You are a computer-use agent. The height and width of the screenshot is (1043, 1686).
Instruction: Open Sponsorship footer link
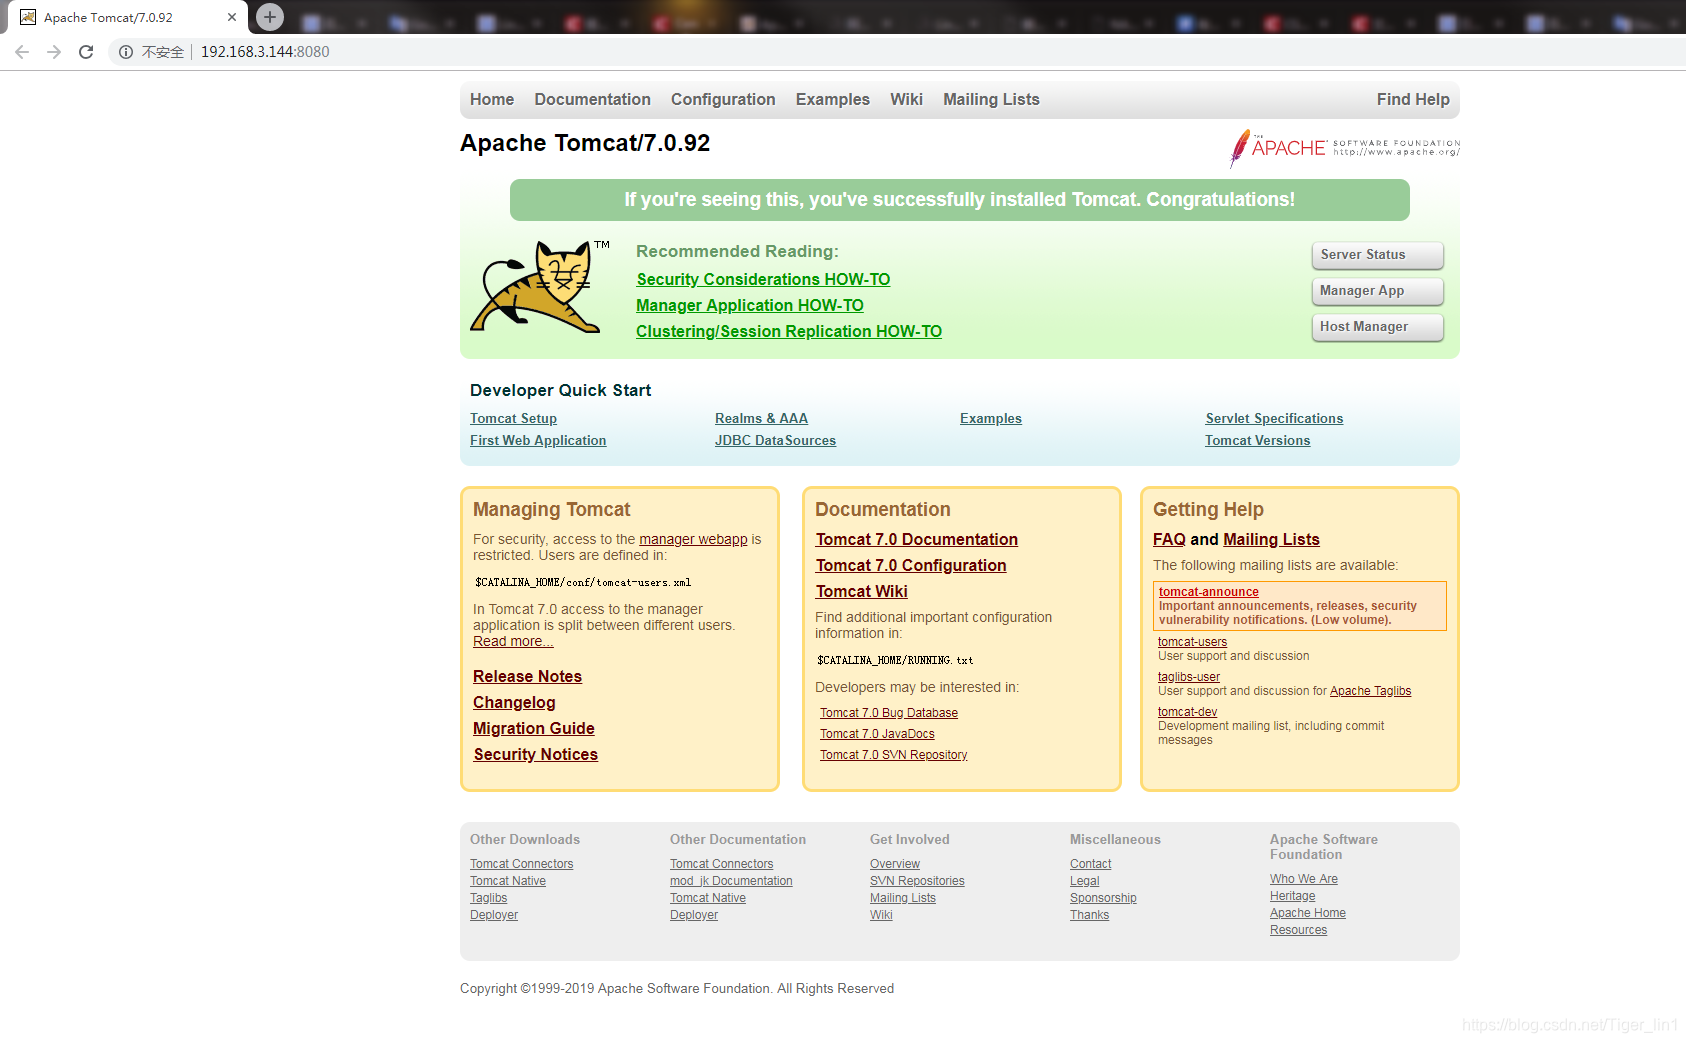point(1103,898)
